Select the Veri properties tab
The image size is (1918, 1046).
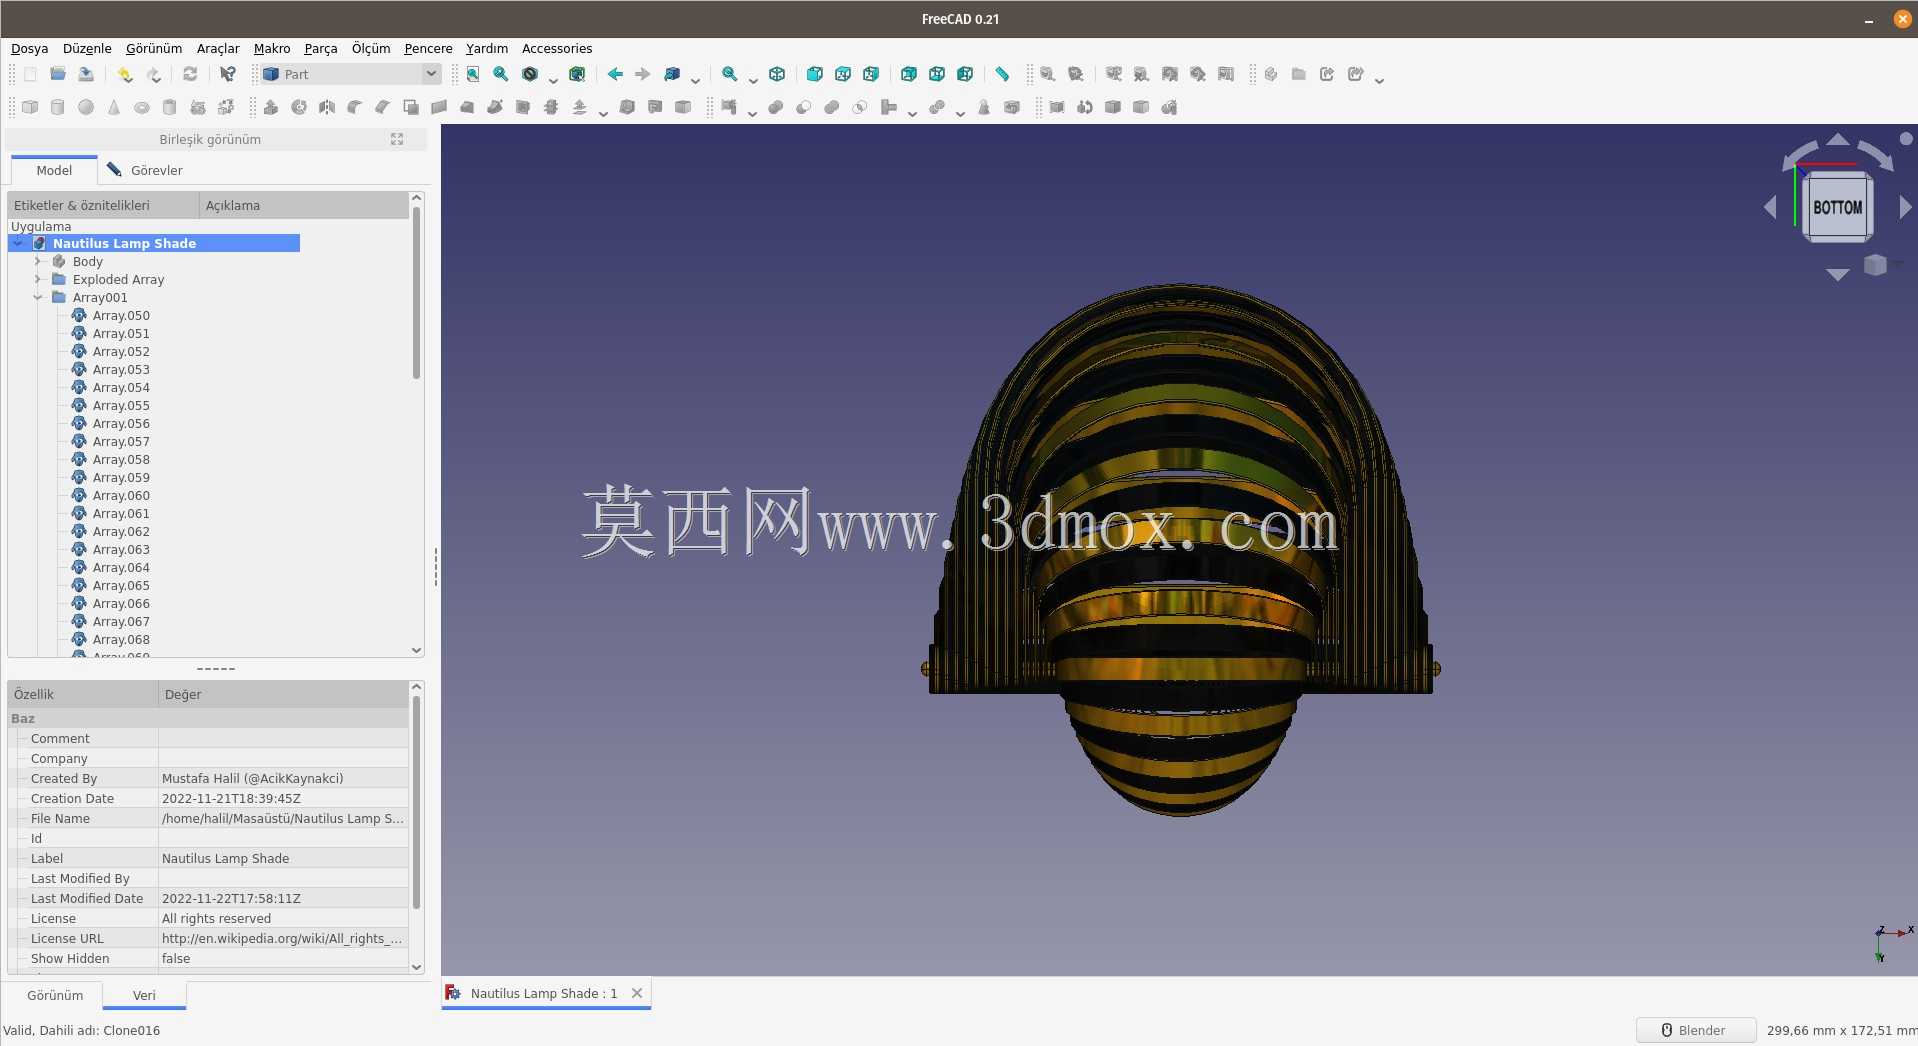[x=144, y=995]
